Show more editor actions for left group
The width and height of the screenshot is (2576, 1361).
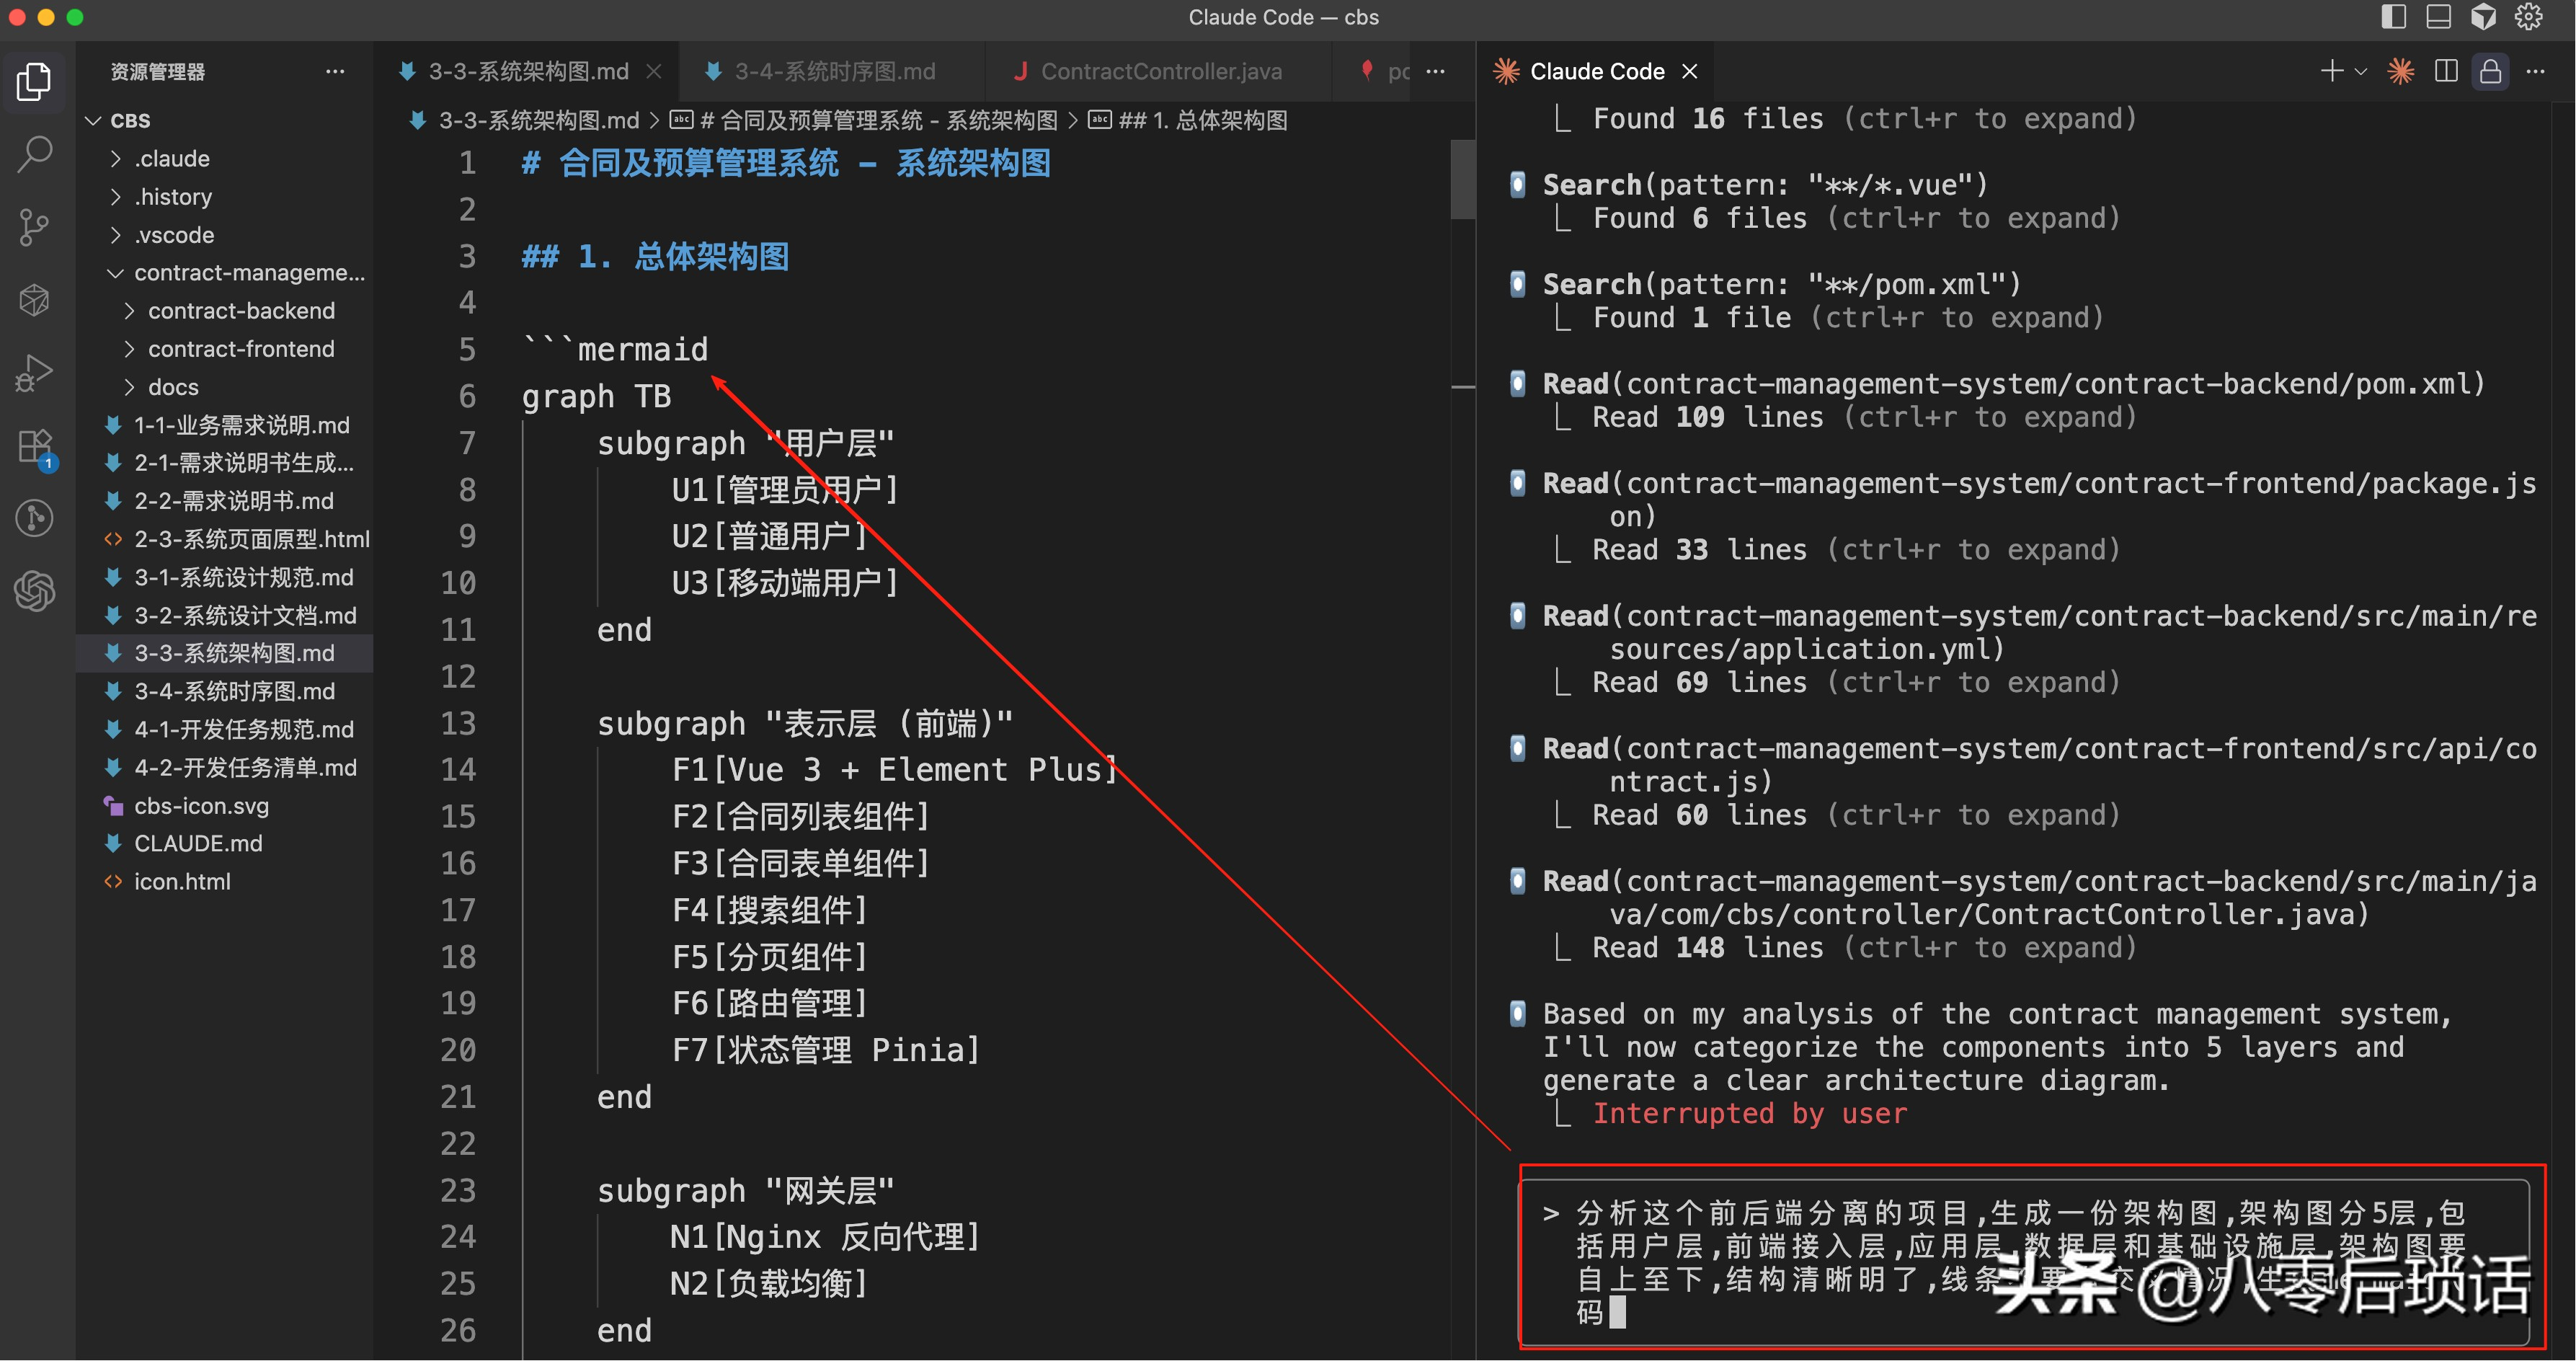point(1436,71)
